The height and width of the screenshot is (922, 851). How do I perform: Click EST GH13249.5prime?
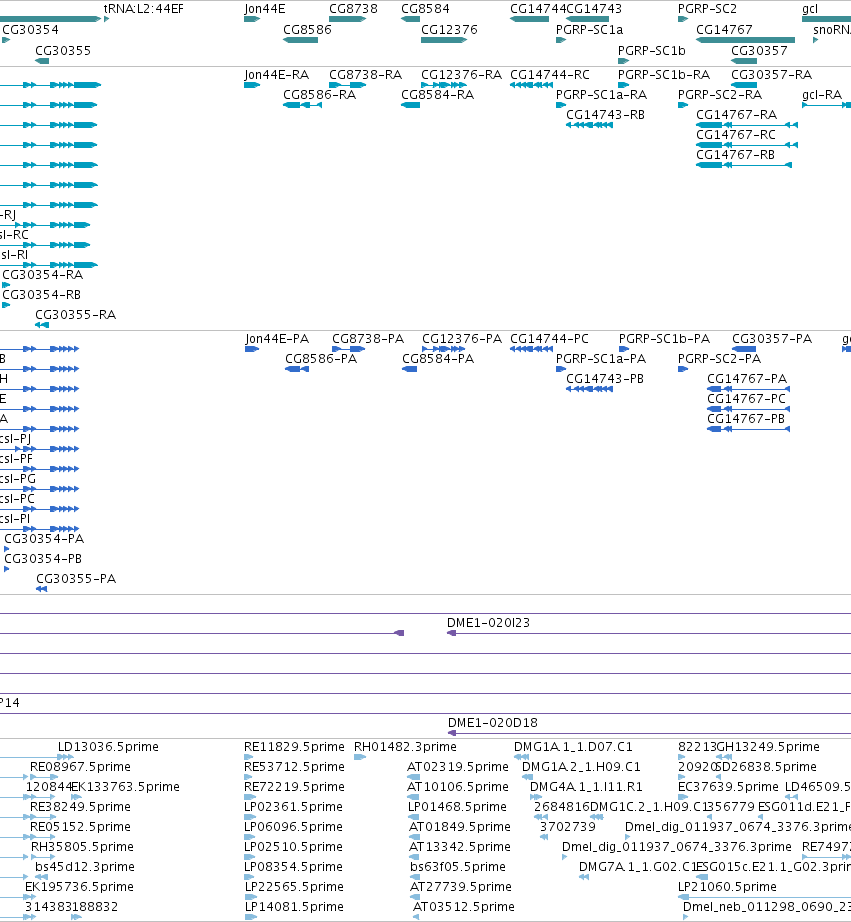tap(768, 747)
